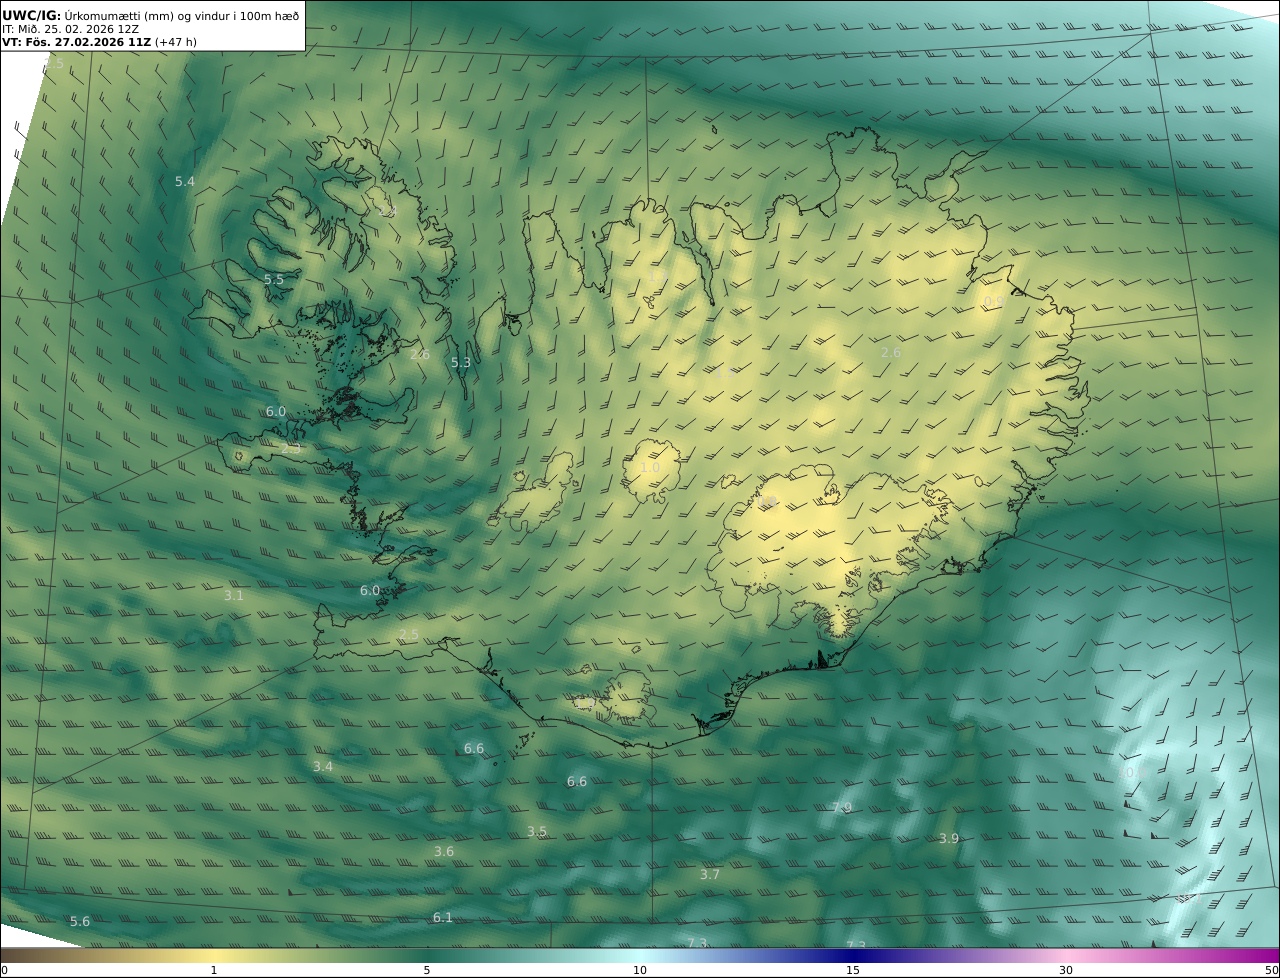Click the "(+47 h)" forecast offset text
1280x978 pixels.
tap(176, 42)
